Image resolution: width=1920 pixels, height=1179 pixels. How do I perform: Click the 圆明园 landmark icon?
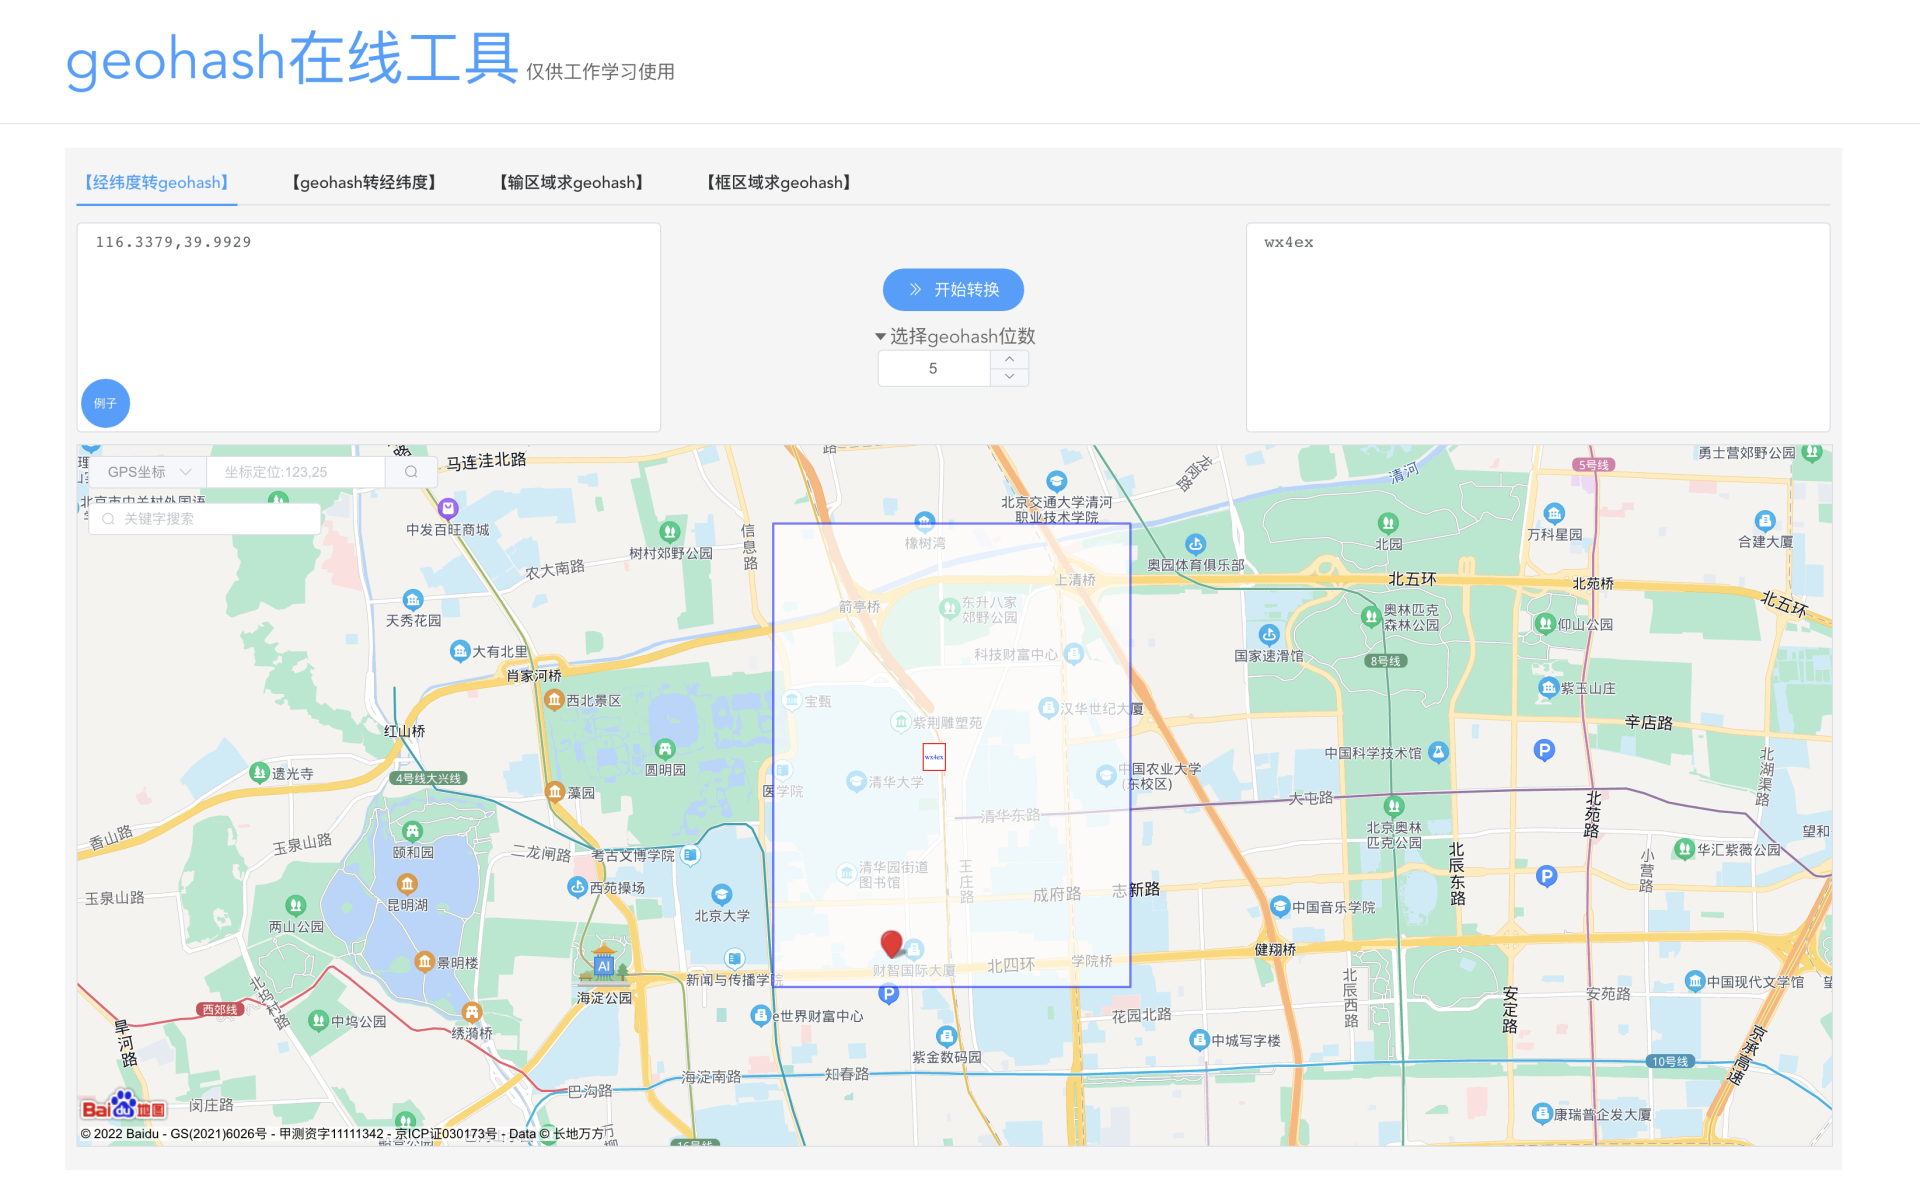point(665,749)
